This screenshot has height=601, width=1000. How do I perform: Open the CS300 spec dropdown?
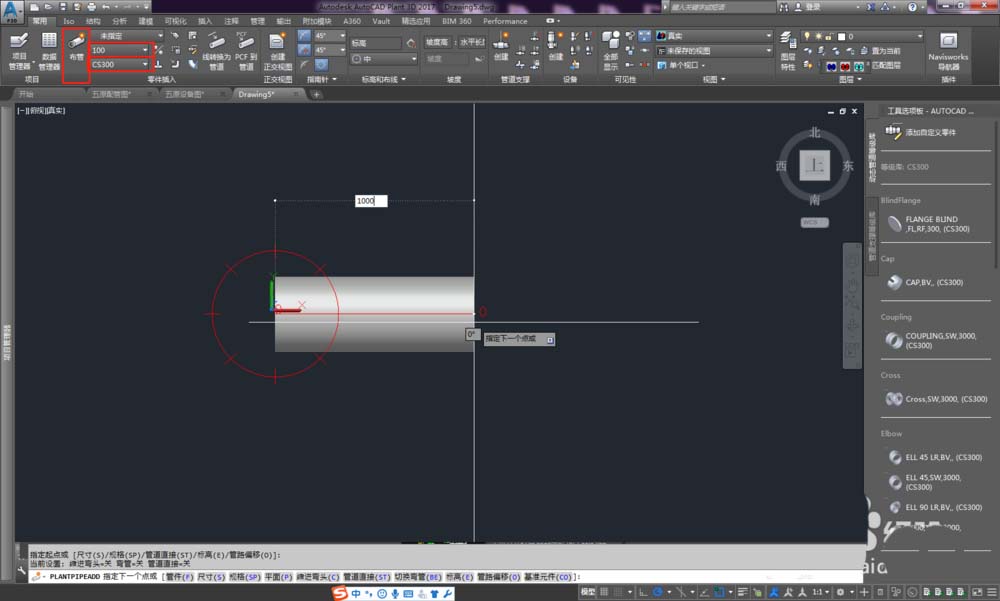pos(145,64)
